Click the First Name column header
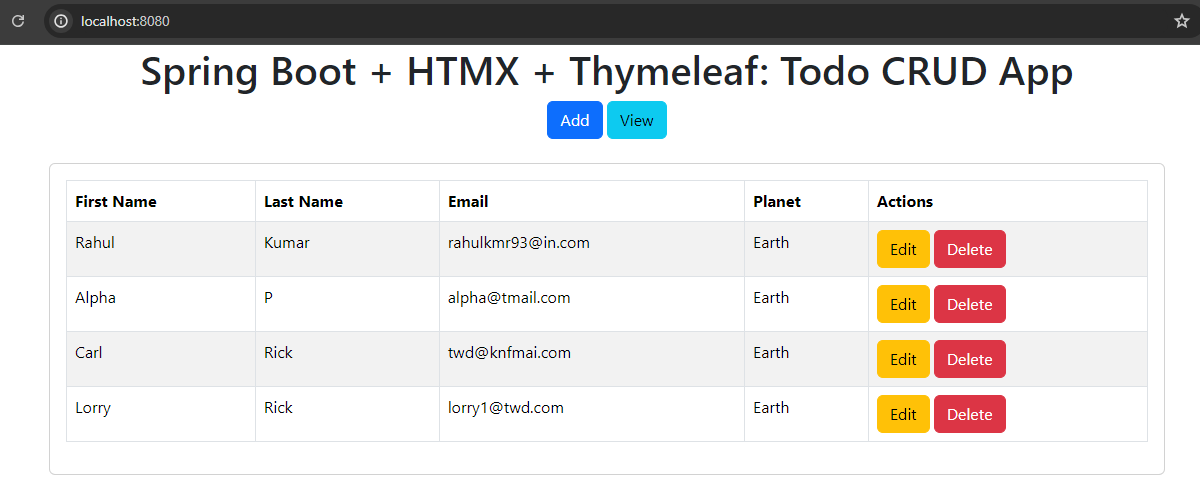 point(116,201)
